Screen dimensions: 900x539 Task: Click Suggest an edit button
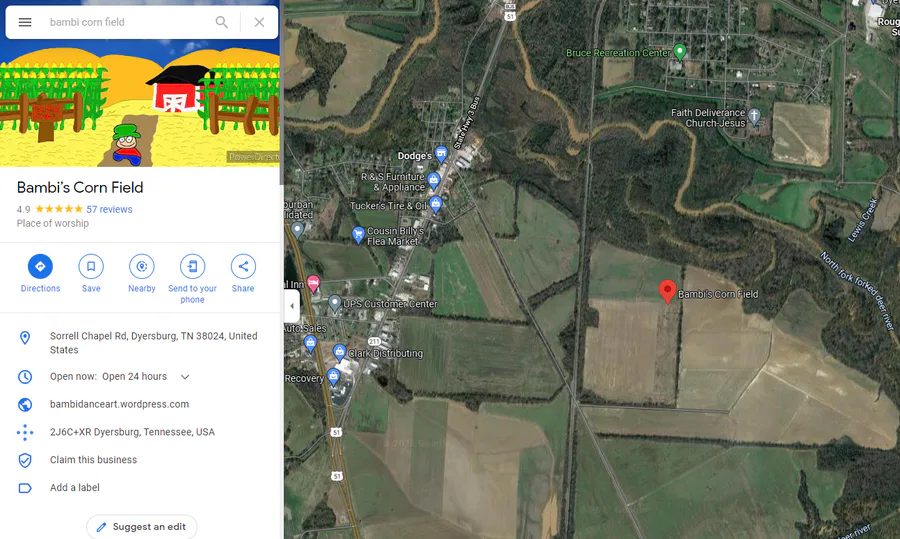coord(142,526)
